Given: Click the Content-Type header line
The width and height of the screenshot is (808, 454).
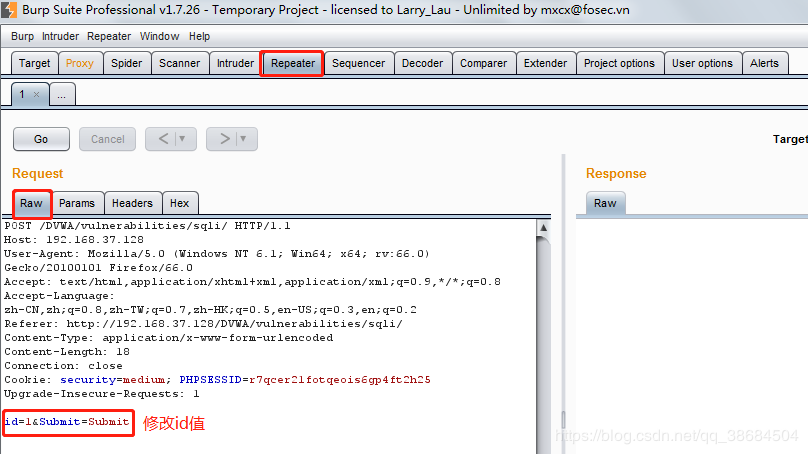Looking at the screenshot, I should [x=169, y=338].
